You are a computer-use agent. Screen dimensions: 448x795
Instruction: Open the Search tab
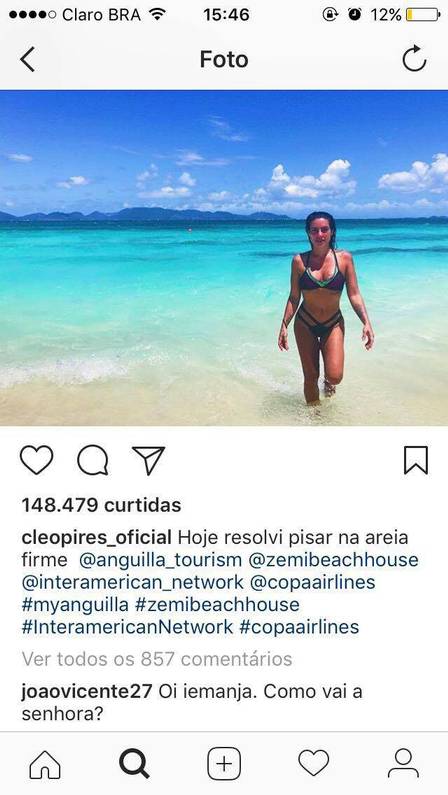[x=134, y=764]
